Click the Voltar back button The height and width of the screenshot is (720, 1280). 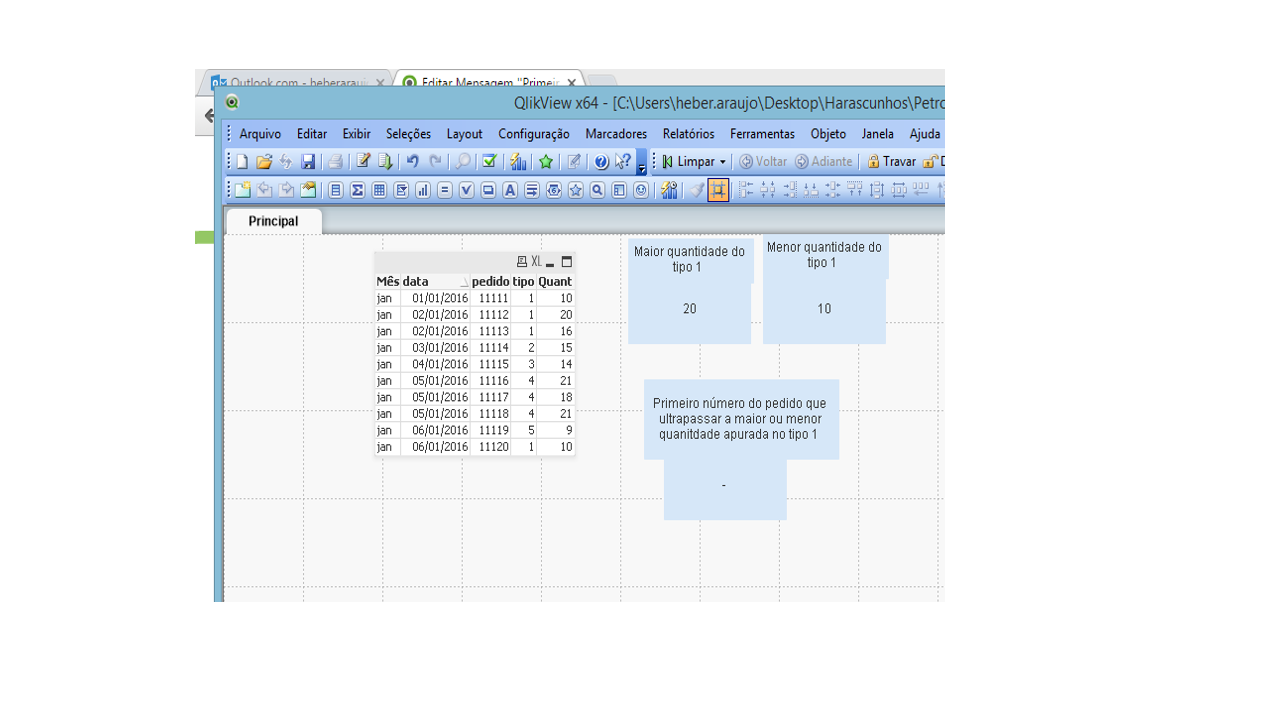763,161
